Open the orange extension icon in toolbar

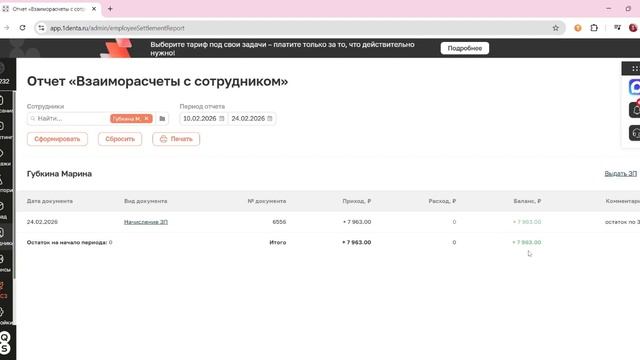tap(578, 28)
